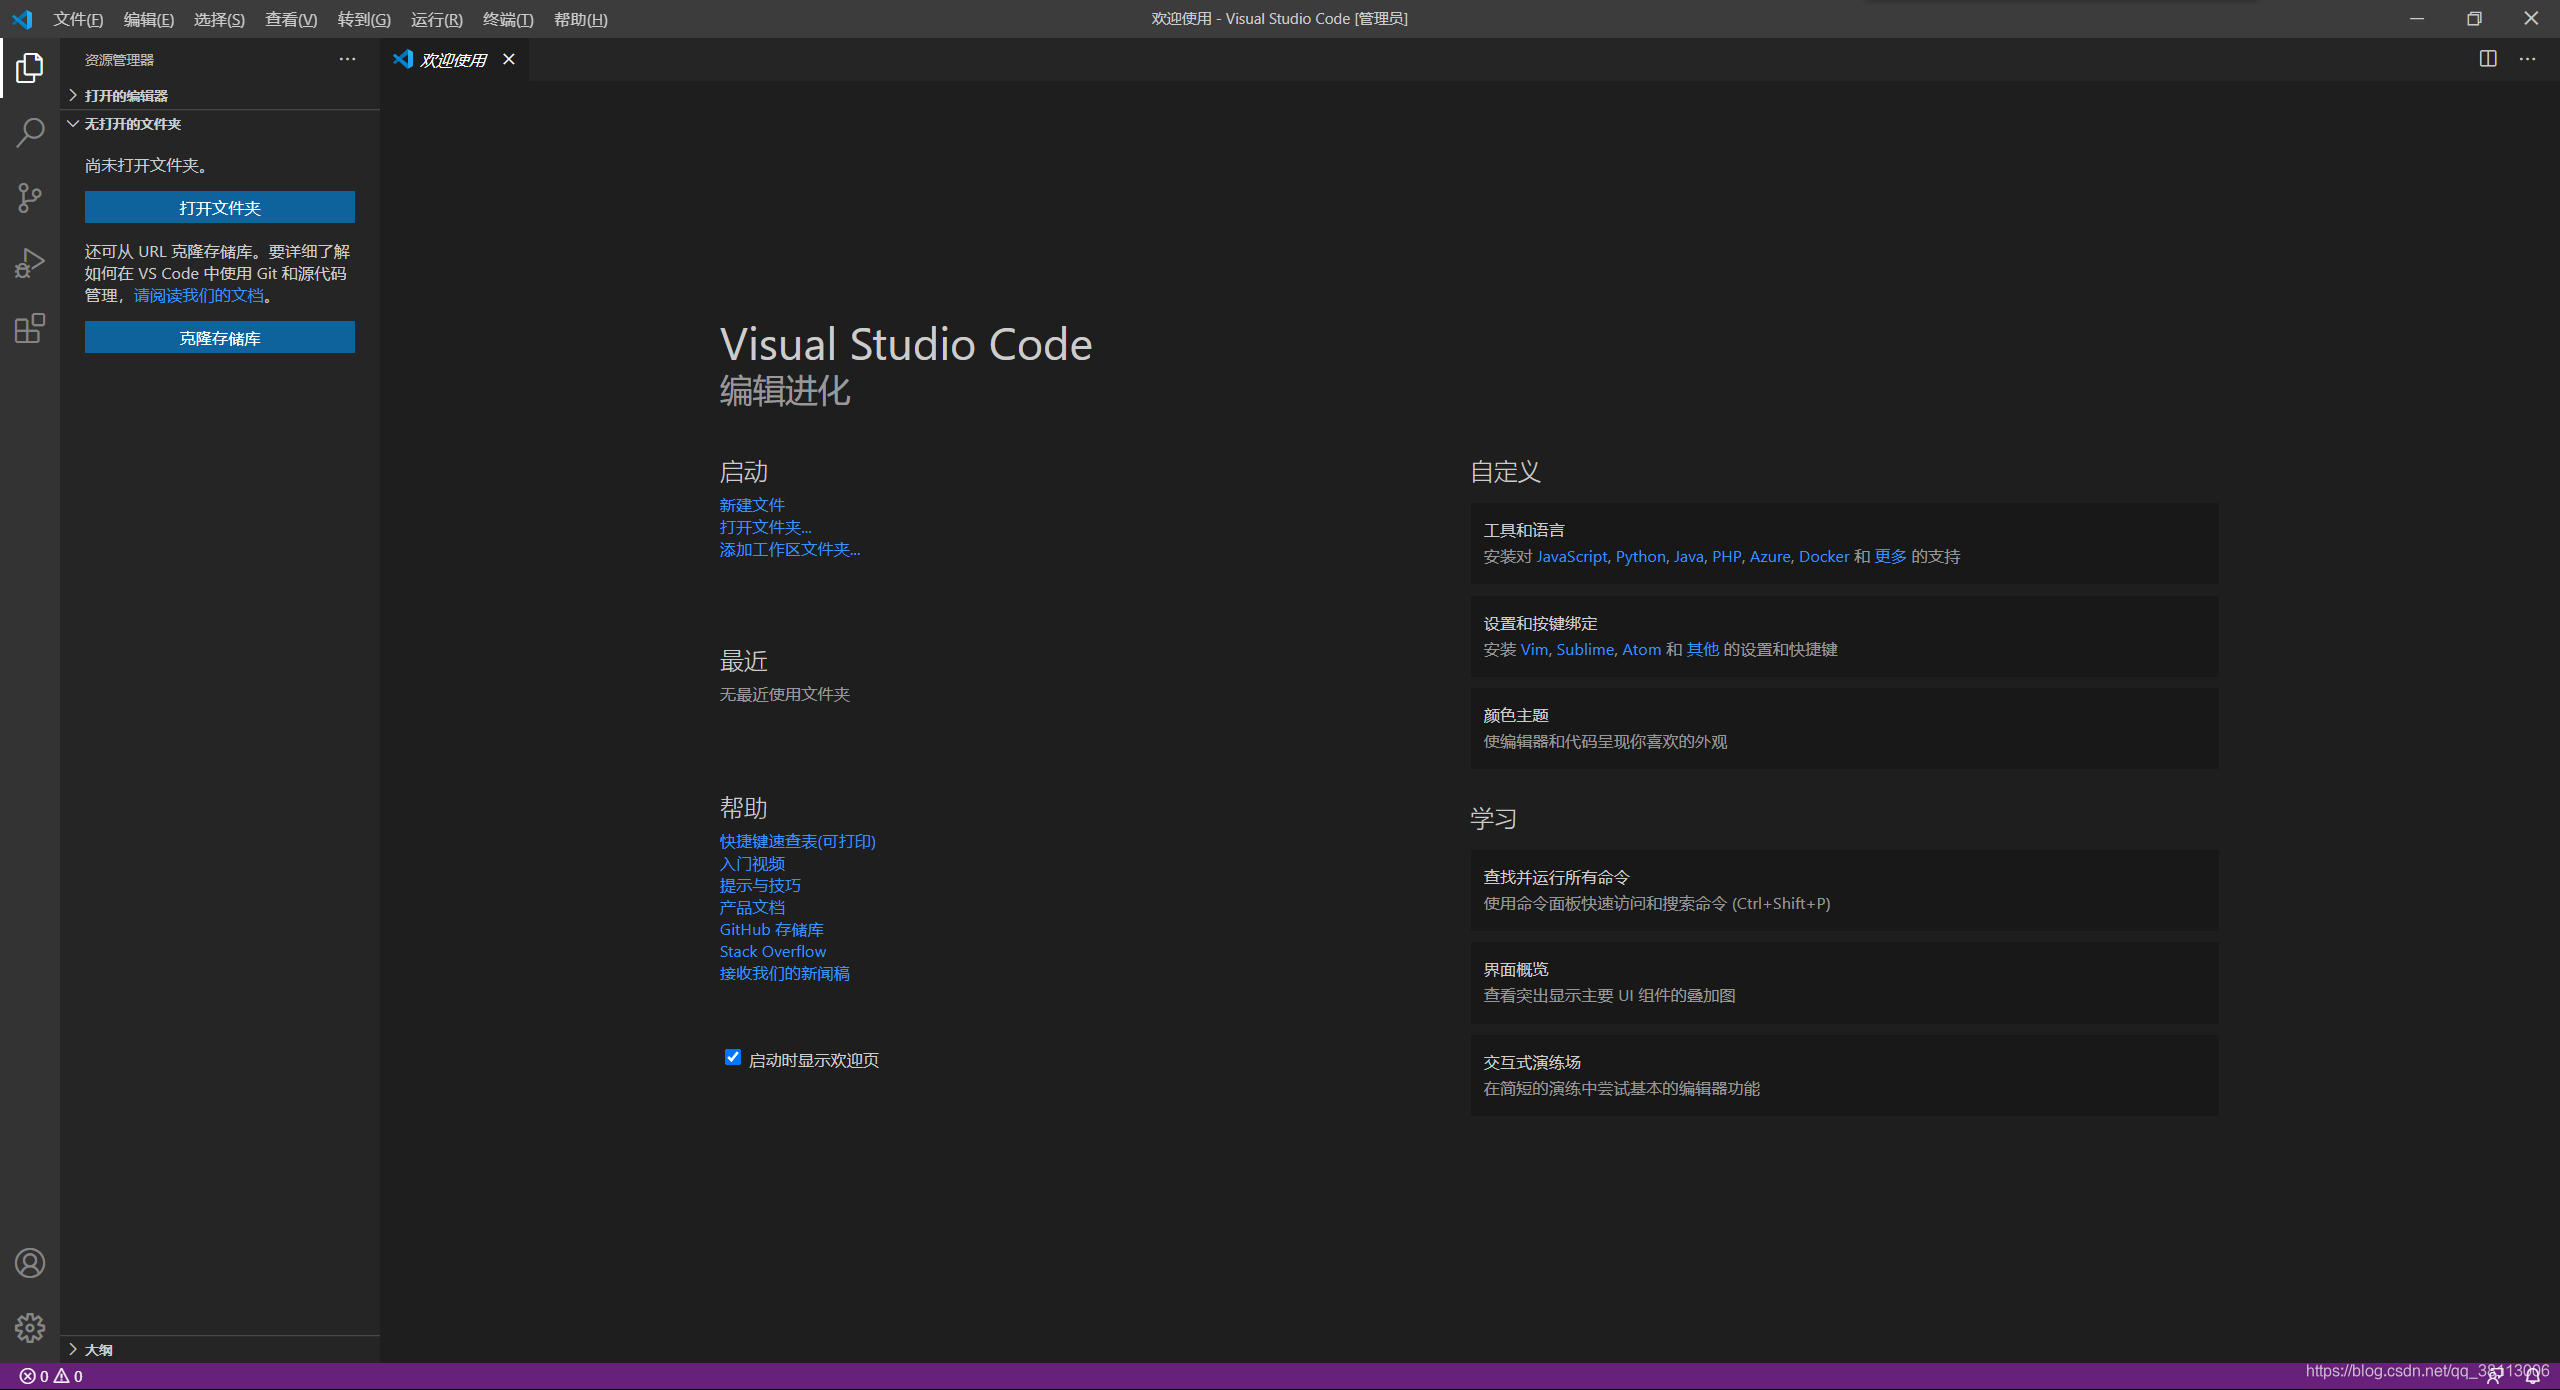
Task: Open the Source Control view icon
Action: click(30, 197)
